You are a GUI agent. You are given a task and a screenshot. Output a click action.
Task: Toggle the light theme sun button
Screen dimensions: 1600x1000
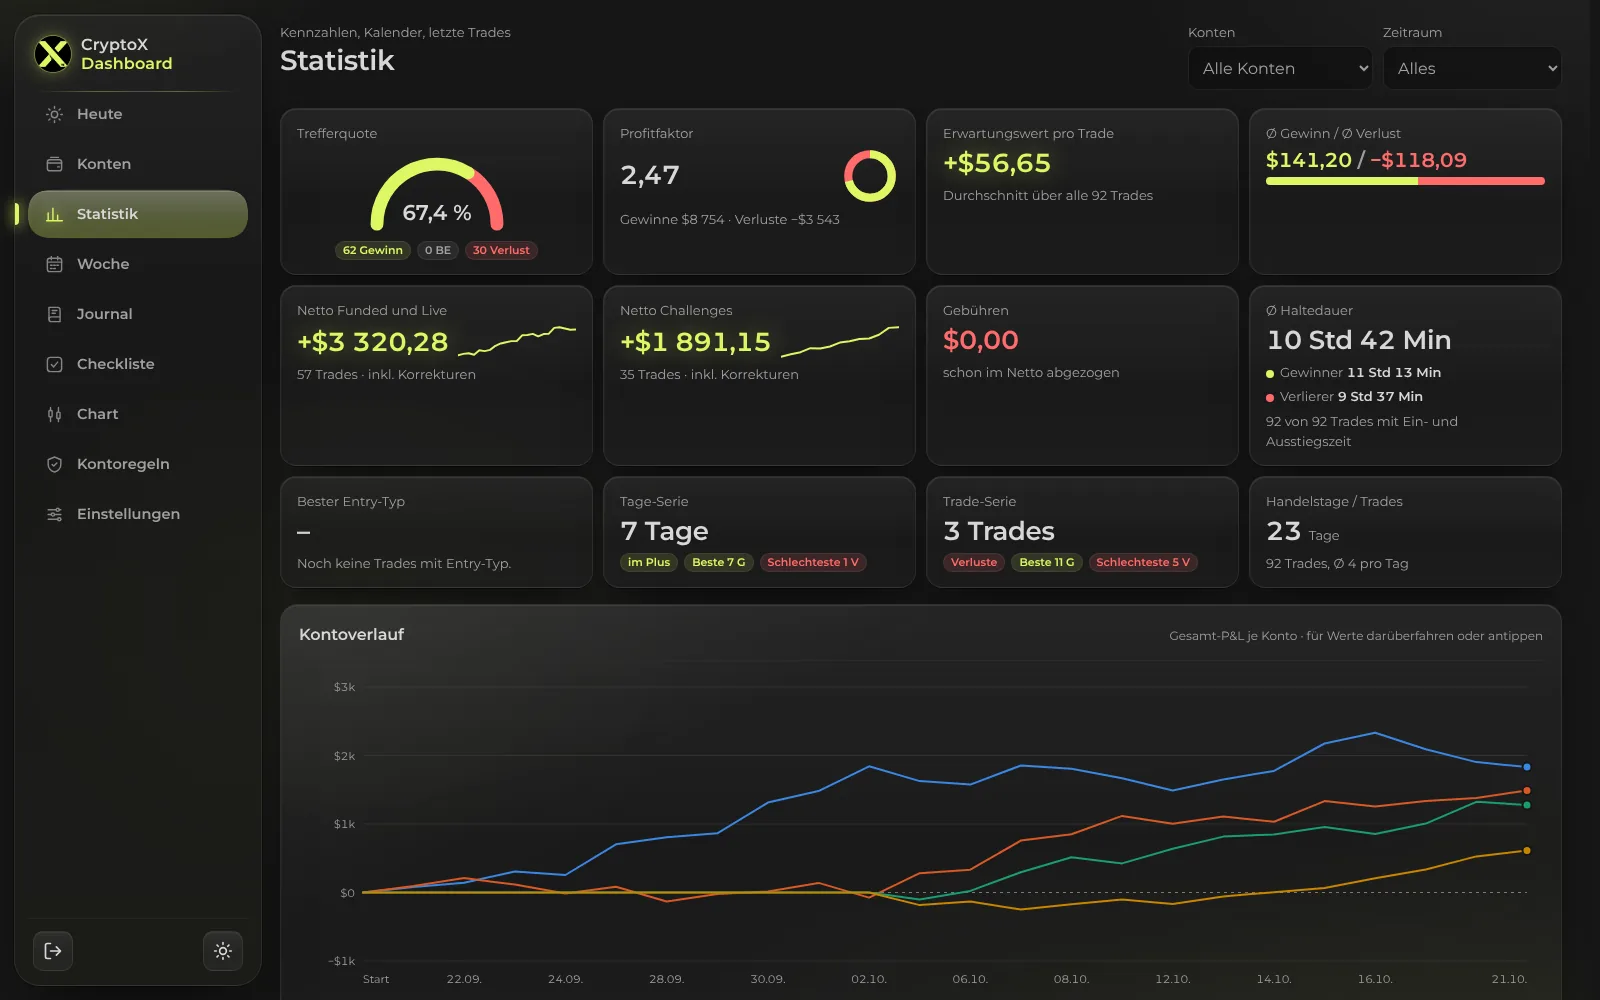(x=223, y=951)
